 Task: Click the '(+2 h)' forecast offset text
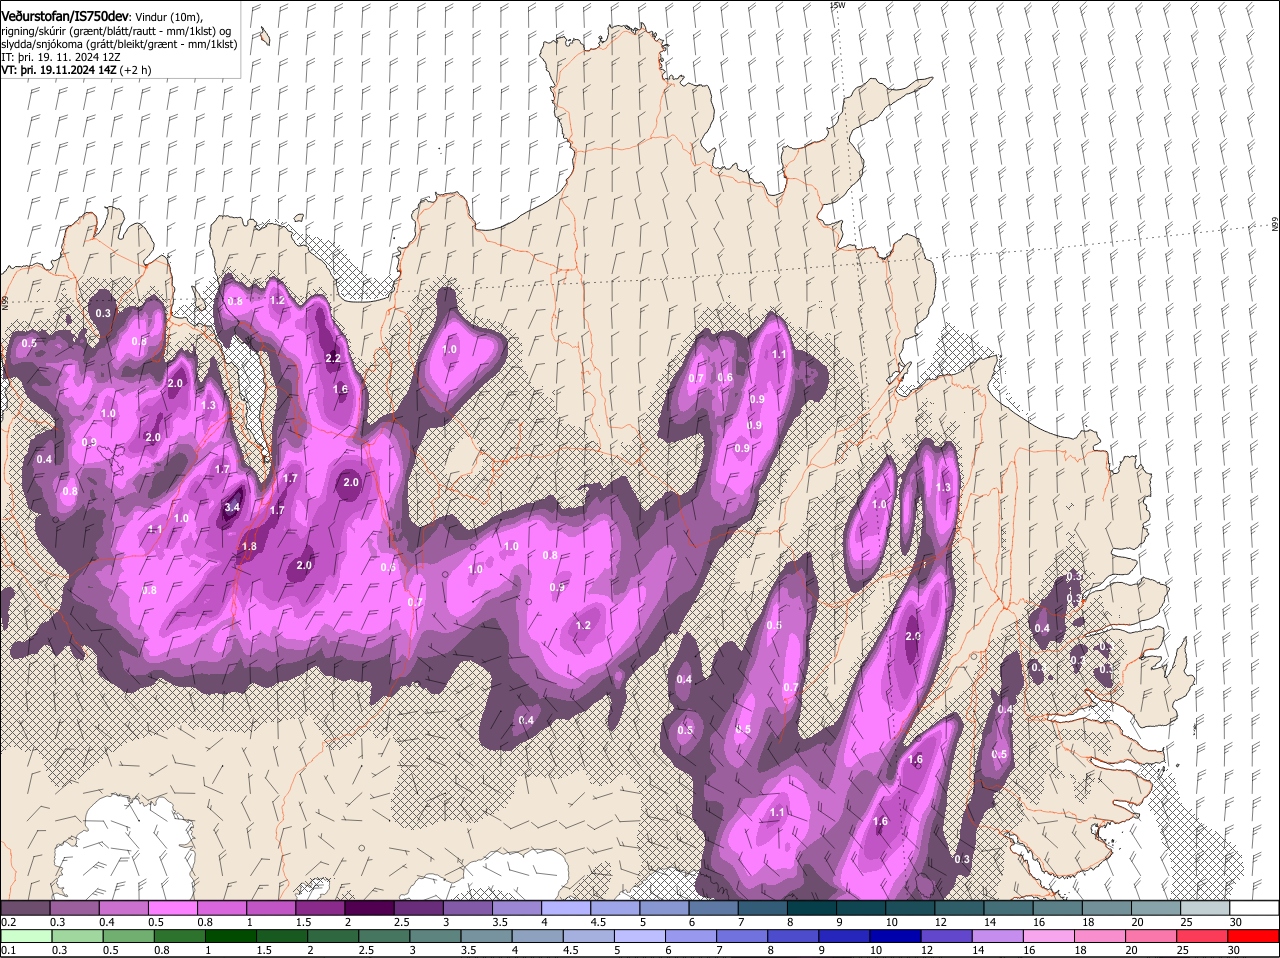135,70
